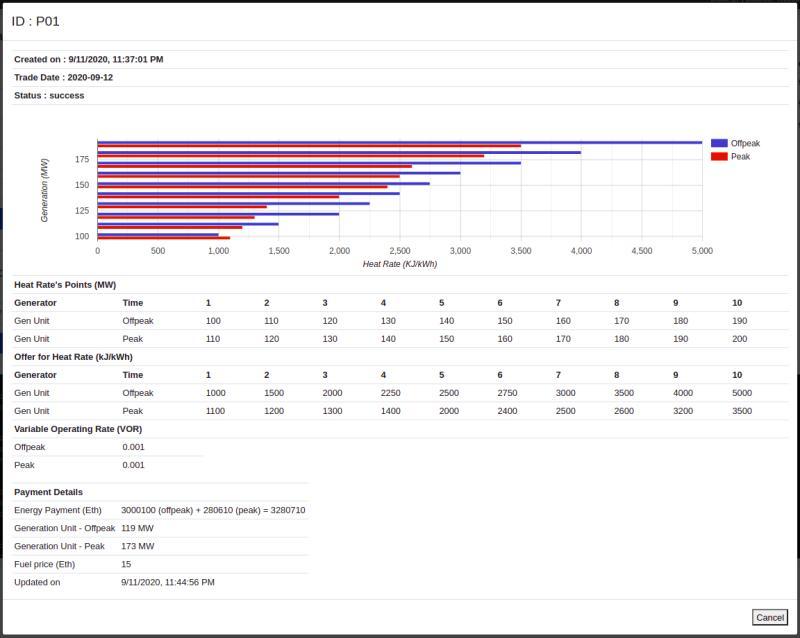The image size is (800, 638).
Task: Click 'Generation (MW)' axis title
Action: (x=44, y=190)
